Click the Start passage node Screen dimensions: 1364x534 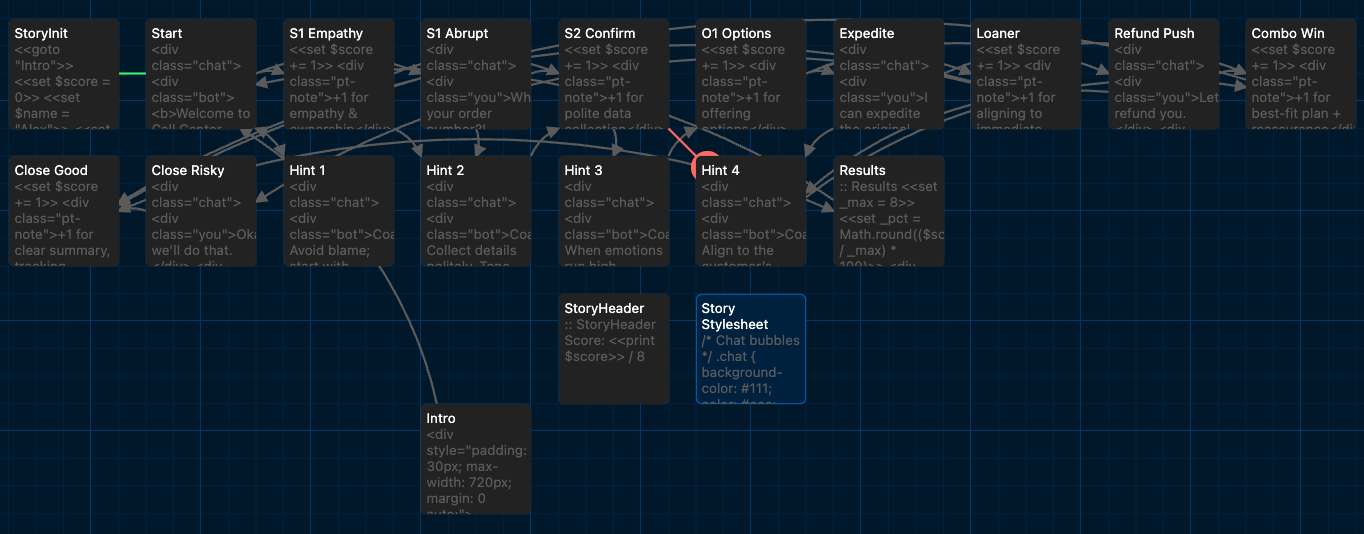click(x=201, y=74)
